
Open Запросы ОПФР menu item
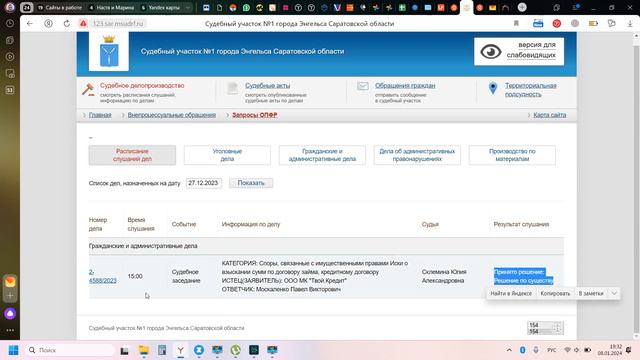tap(255, 115)
